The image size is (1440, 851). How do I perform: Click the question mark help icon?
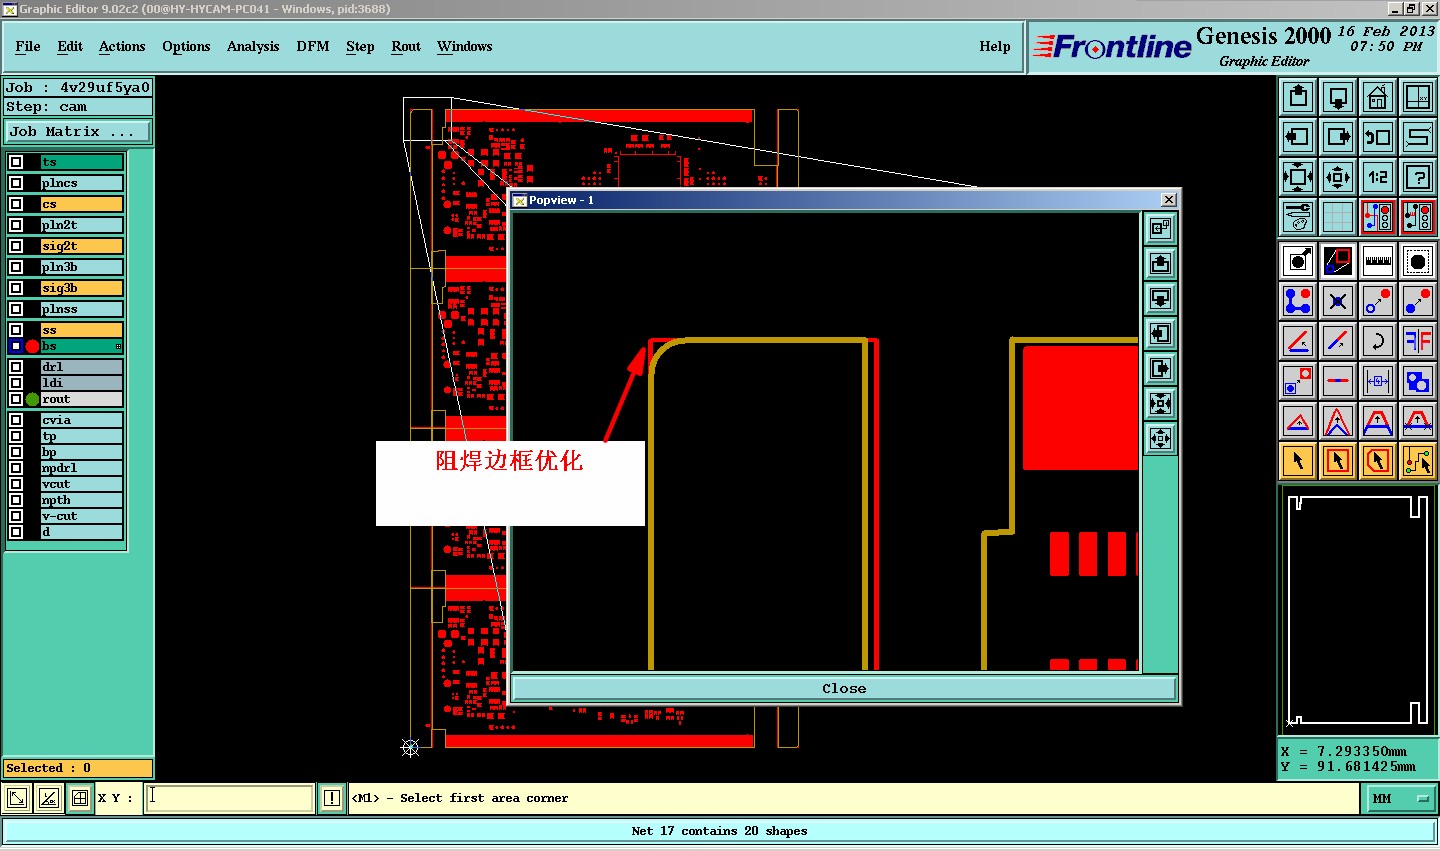tap(1418, 177)
